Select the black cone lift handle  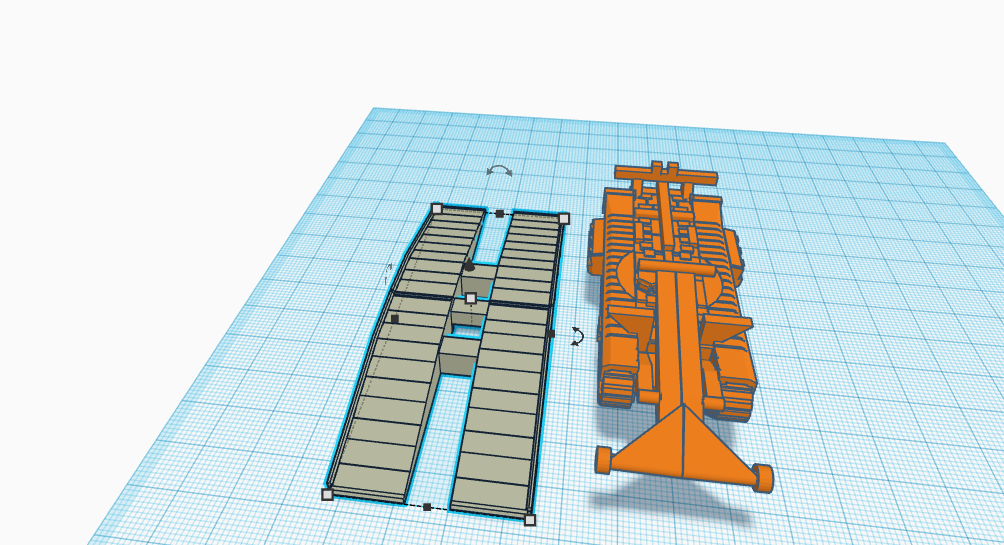[x=469, y=264]
